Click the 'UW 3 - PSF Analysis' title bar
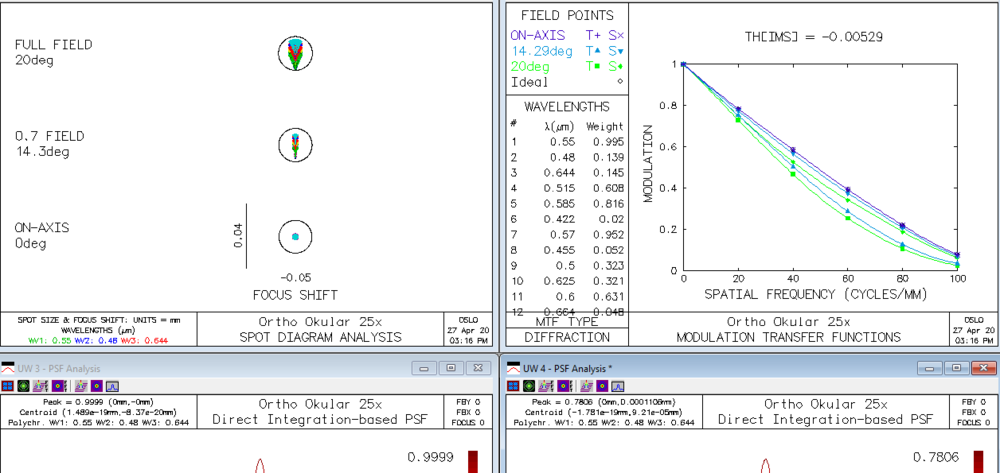1000x473 pixels. point(246,368)
